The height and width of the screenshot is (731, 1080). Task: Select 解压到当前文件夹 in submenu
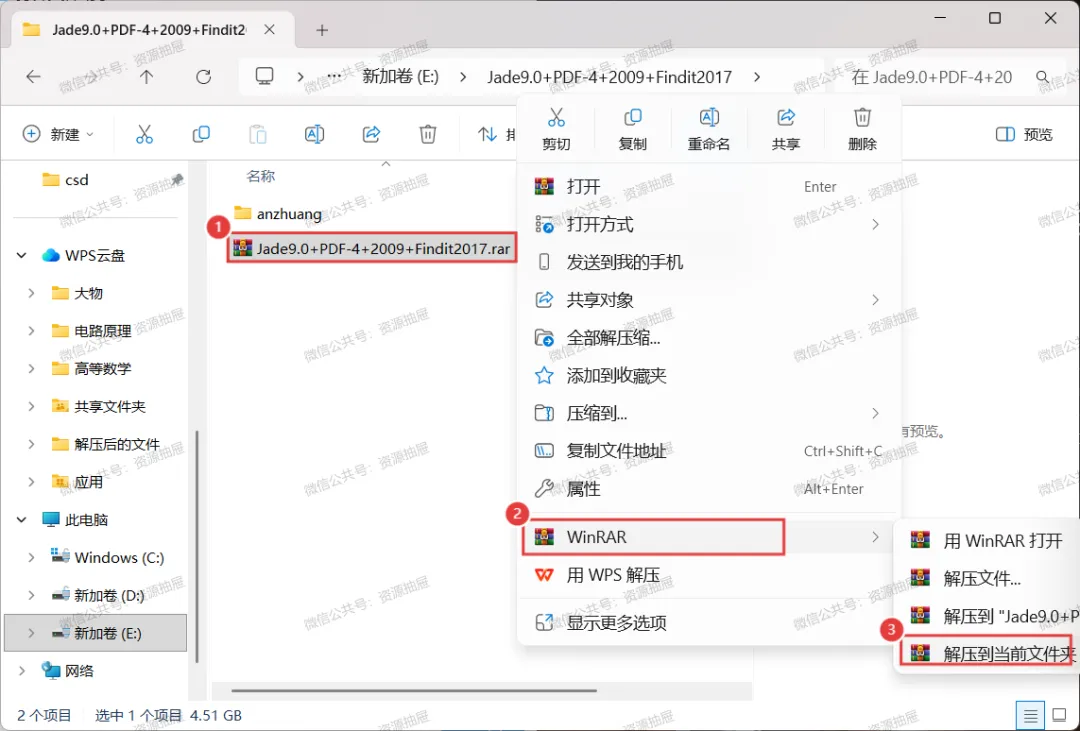(988, 653)
